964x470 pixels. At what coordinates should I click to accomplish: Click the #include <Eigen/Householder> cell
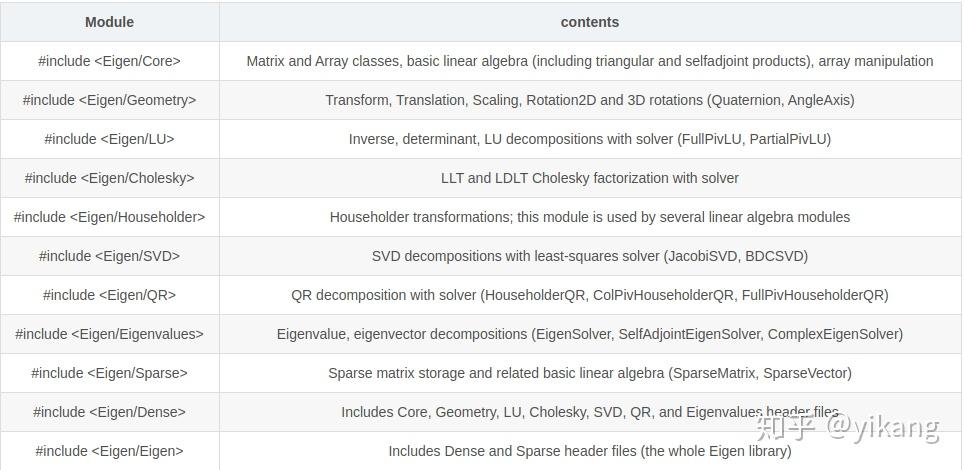click(109, 217)
